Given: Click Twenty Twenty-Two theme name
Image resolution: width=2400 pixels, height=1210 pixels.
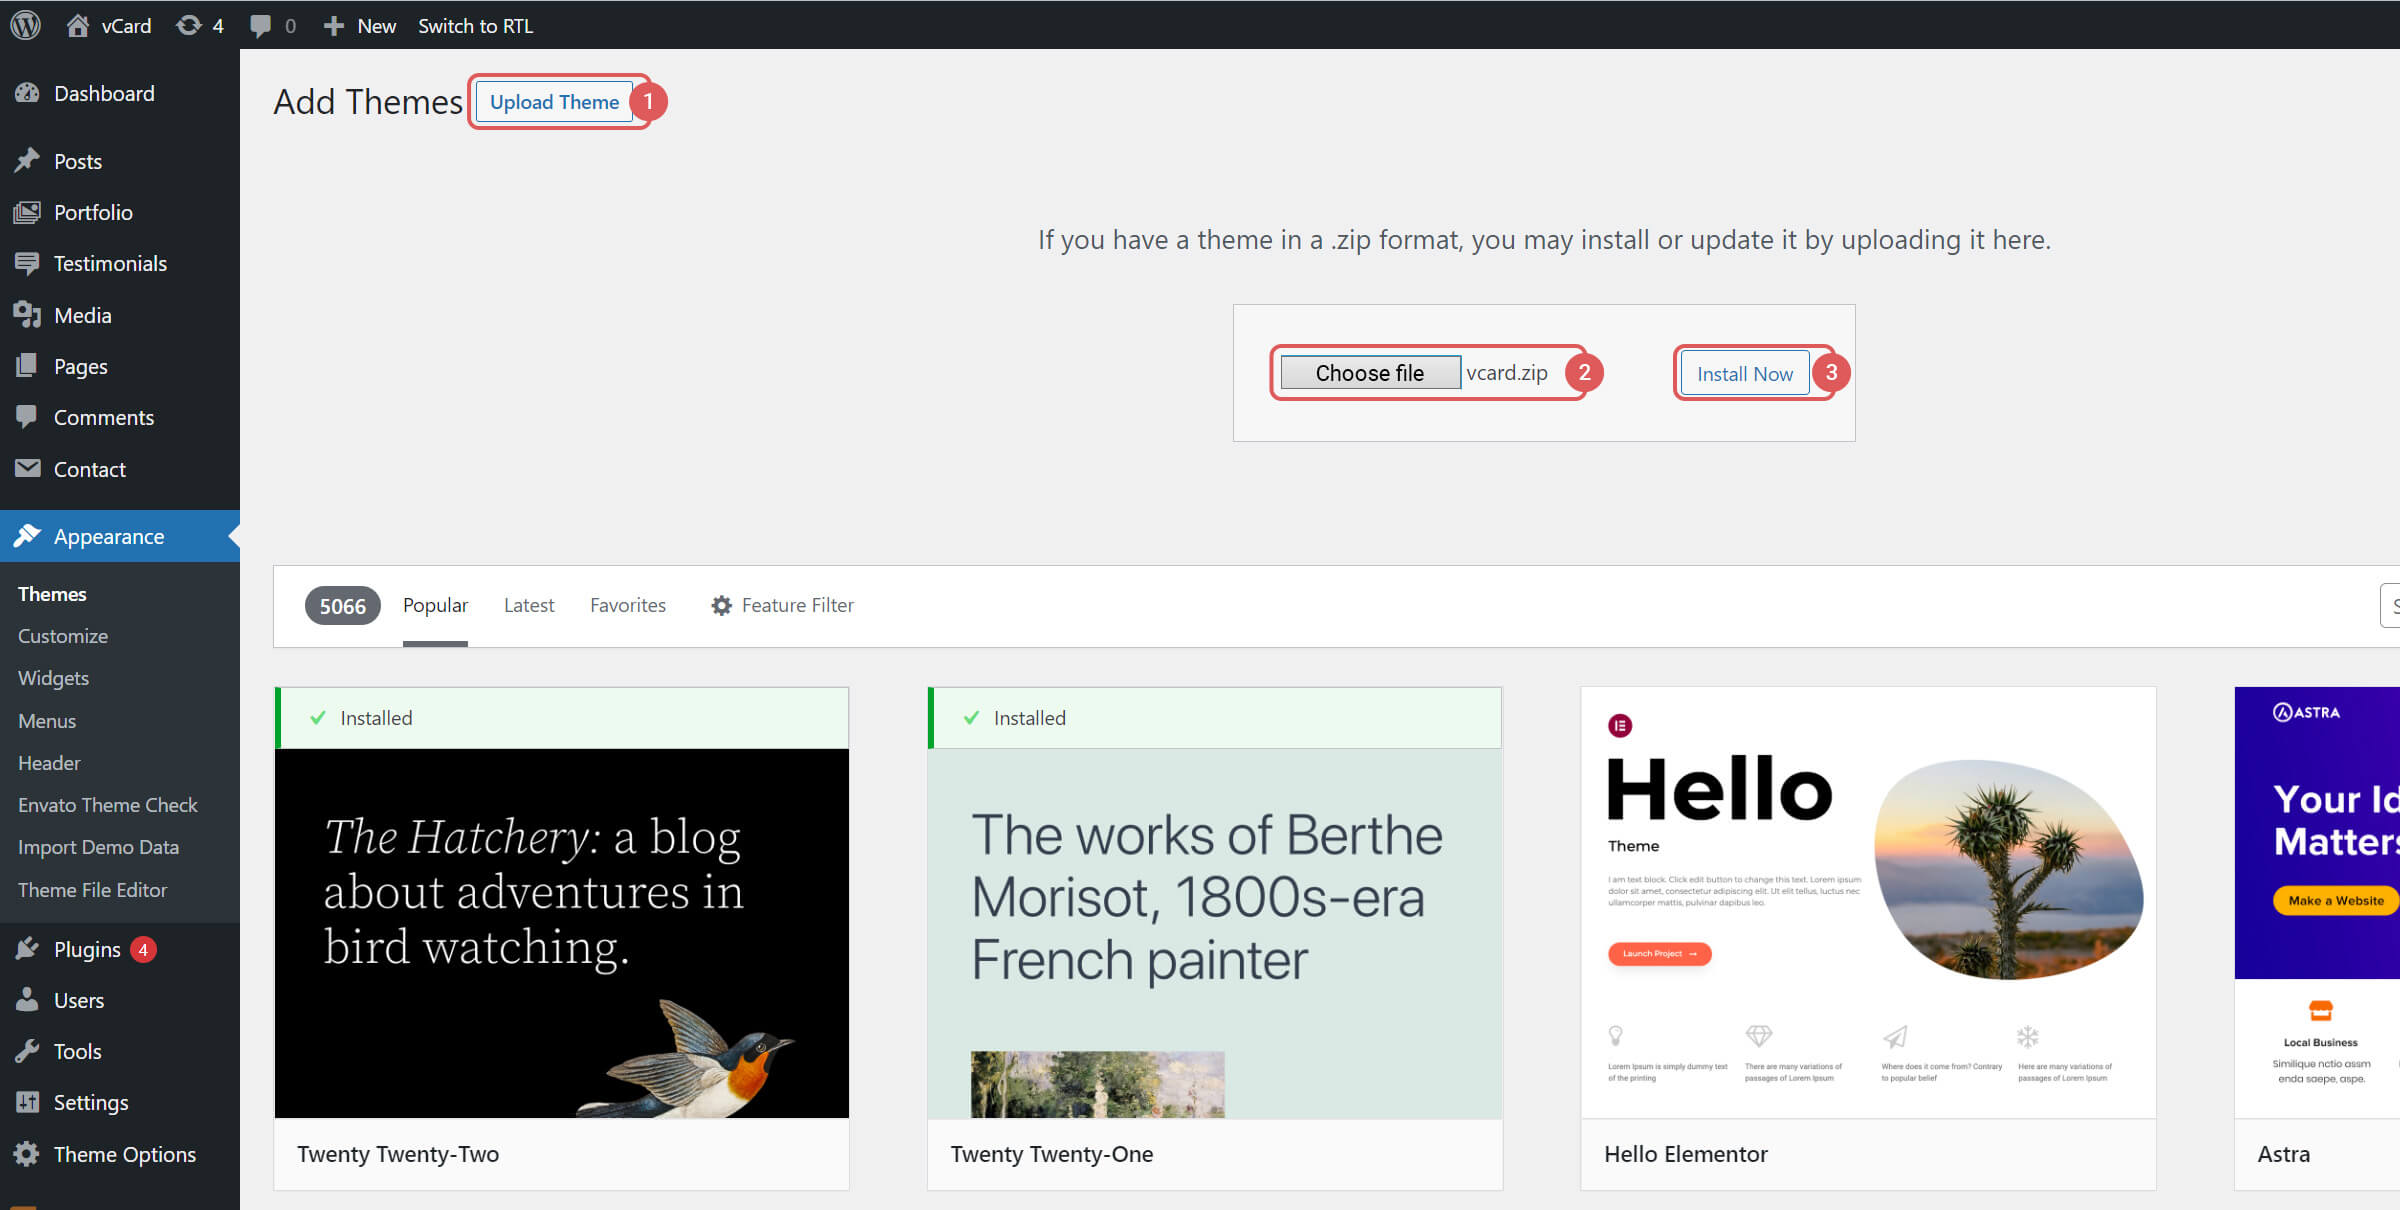Looking at the screenshot, I should pos(398,1154).
